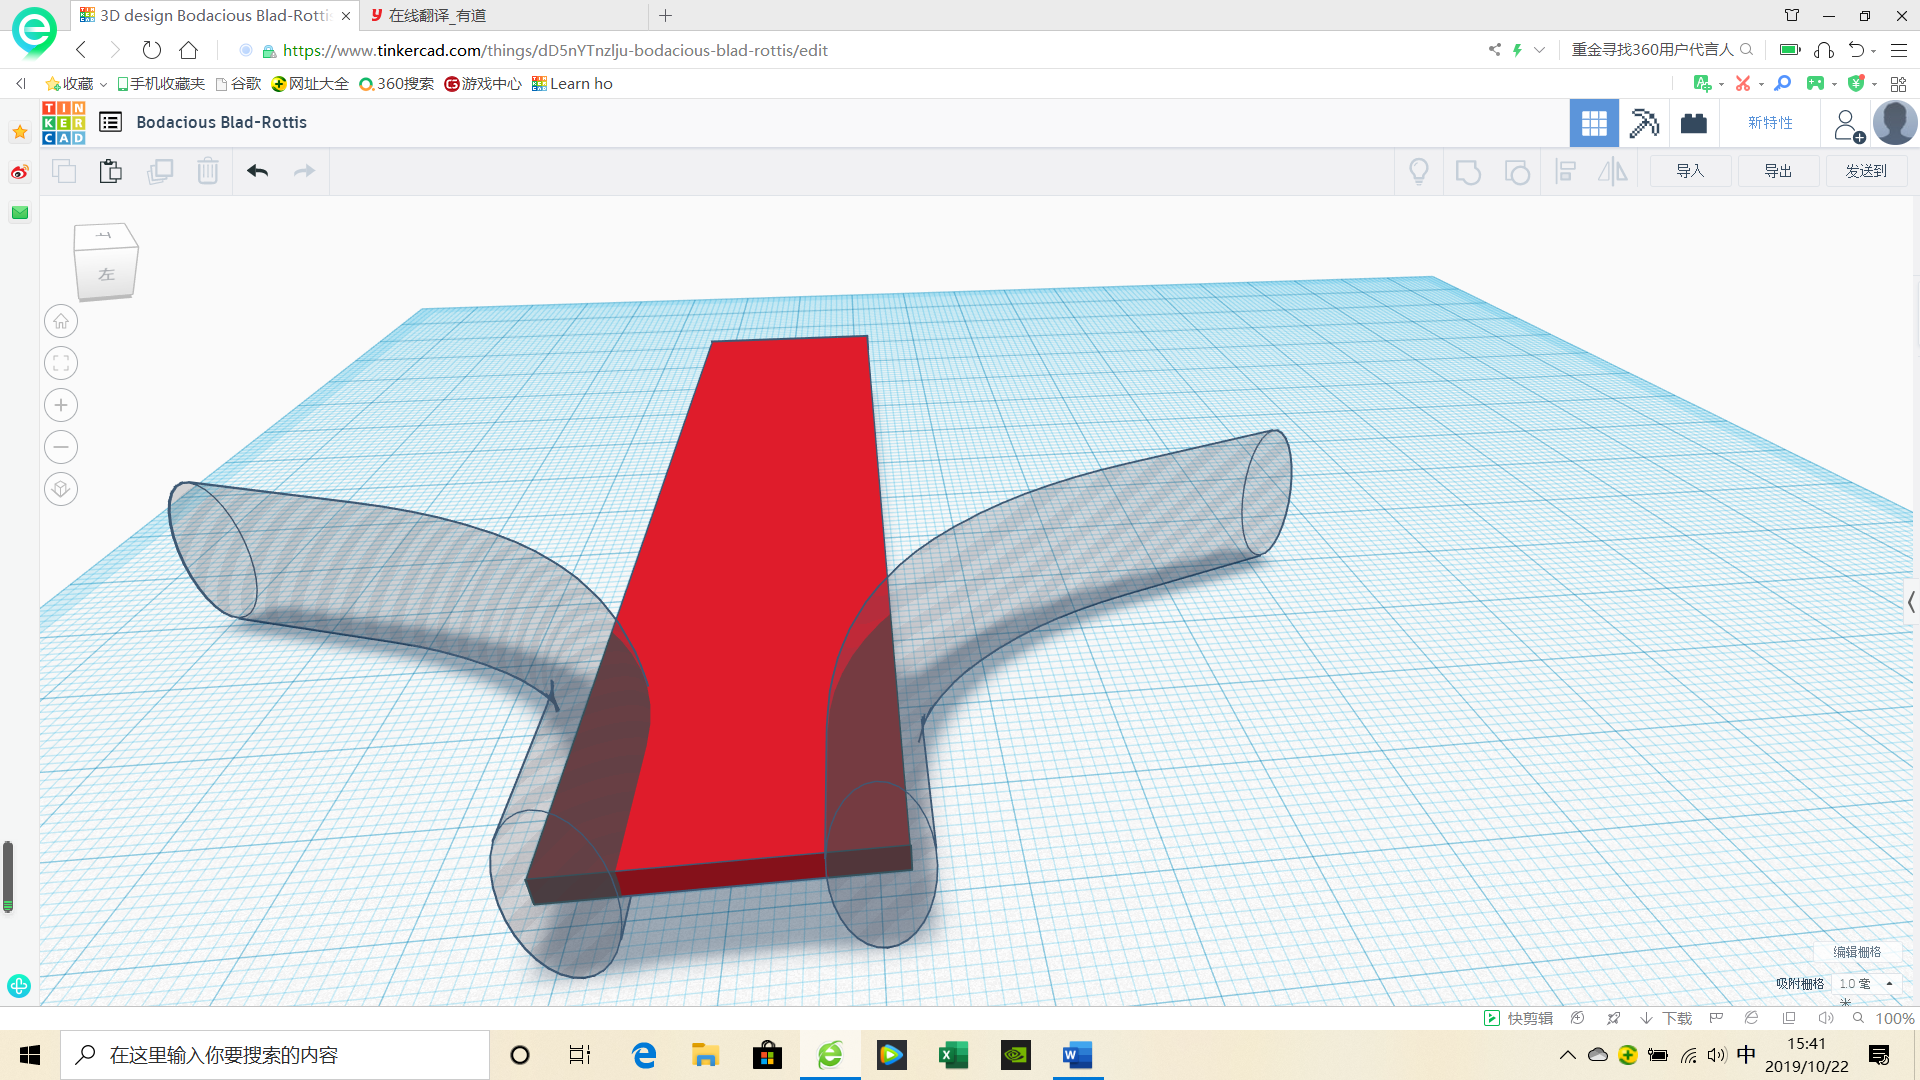Go to browser home page
1920x1080 pixels.
coord(189,50)
